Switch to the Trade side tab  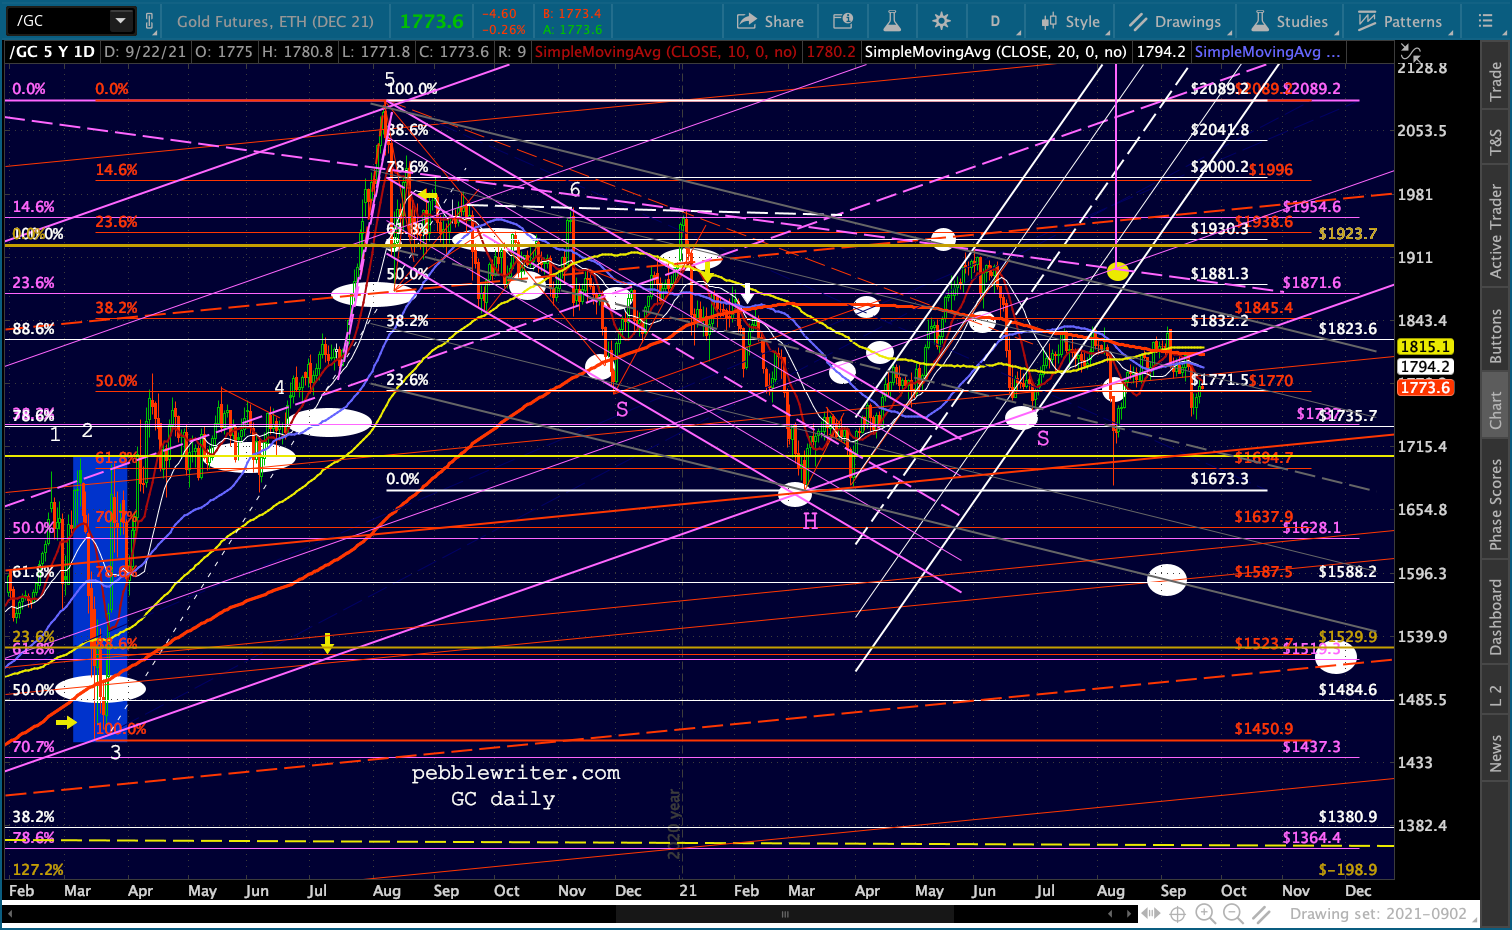click(x=1496, y=81)
